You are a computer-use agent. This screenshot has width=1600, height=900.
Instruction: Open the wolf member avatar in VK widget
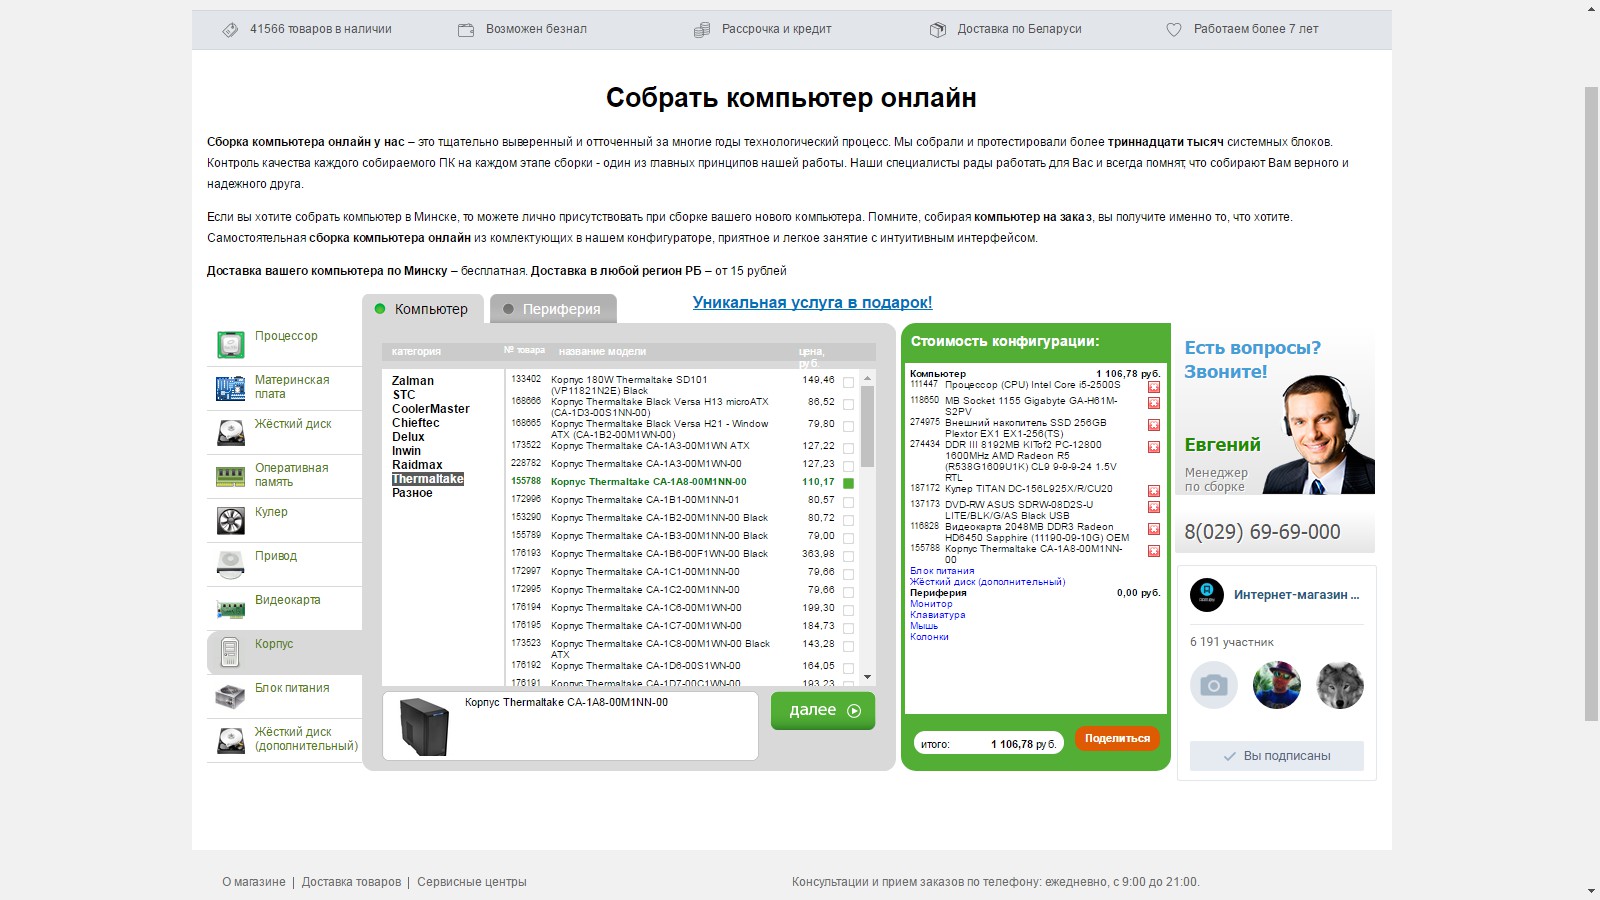pyautogui.click(x=1340, y=685)
